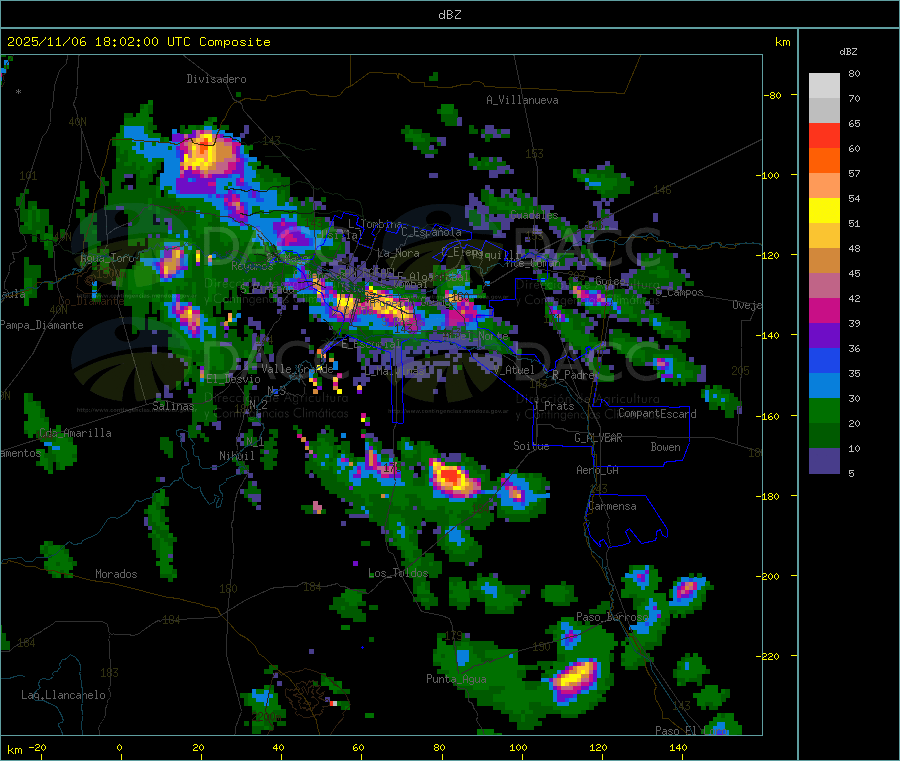Click the El_Desvio place label
The width and height of the screenshot is (900, 761).
233,379
